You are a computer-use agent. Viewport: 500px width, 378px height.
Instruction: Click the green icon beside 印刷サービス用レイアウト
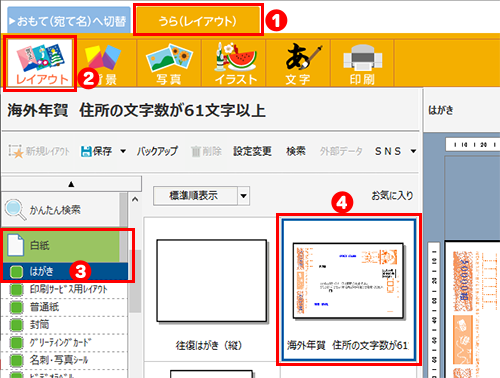click(16, 289)
